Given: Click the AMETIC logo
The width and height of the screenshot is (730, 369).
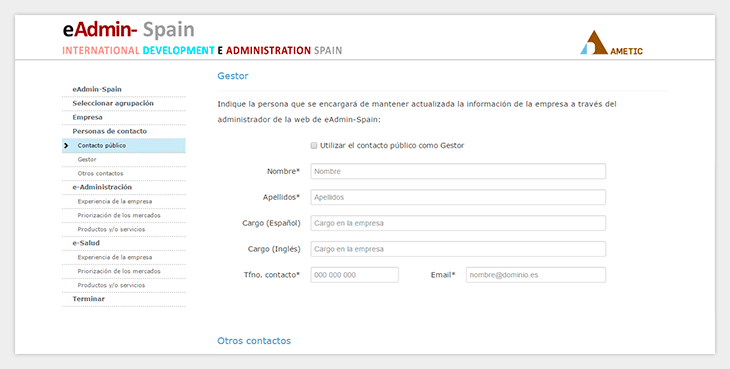Looking at the screenshot, I should pyautogui.click(x=611, y=43).
